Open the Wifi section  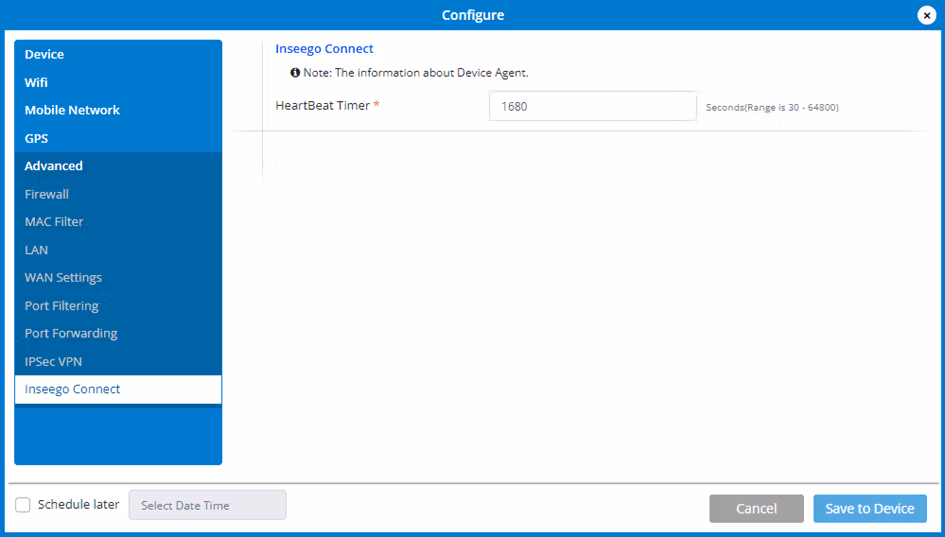pos(118,83)
